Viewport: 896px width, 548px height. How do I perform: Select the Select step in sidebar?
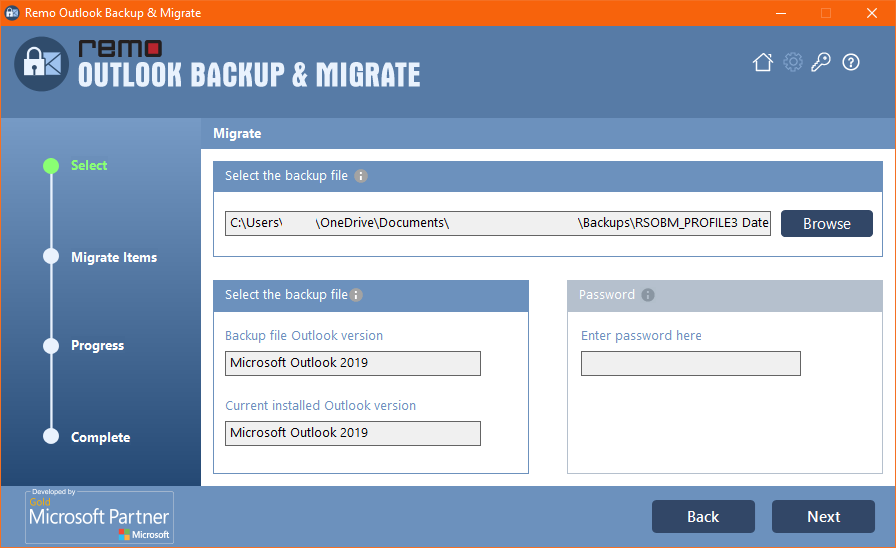[89, 166]
